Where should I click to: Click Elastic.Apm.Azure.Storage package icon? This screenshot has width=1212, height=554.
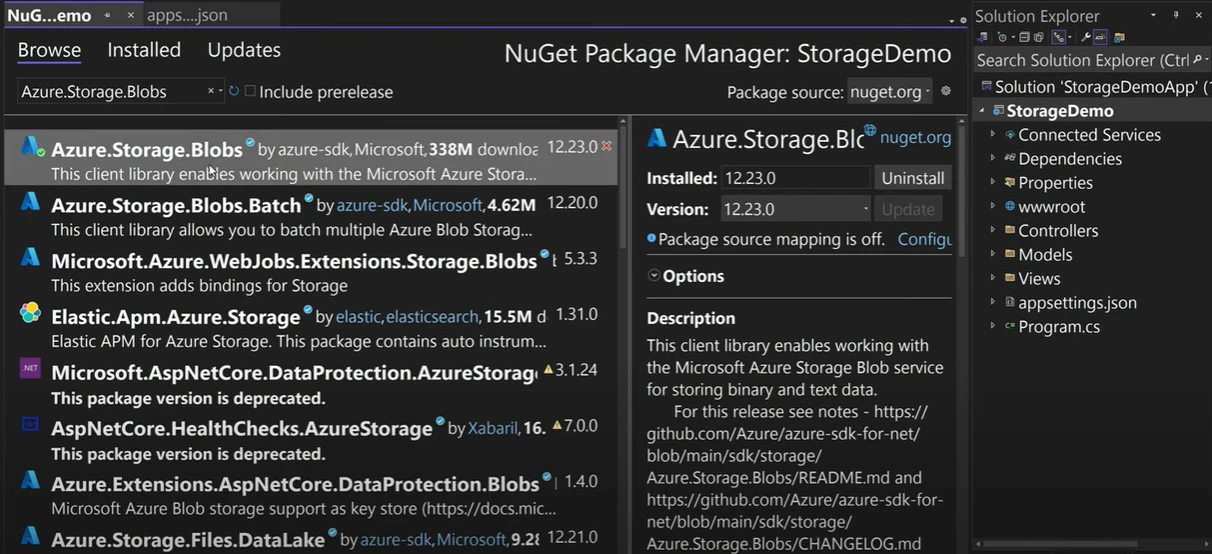(31, 314)
